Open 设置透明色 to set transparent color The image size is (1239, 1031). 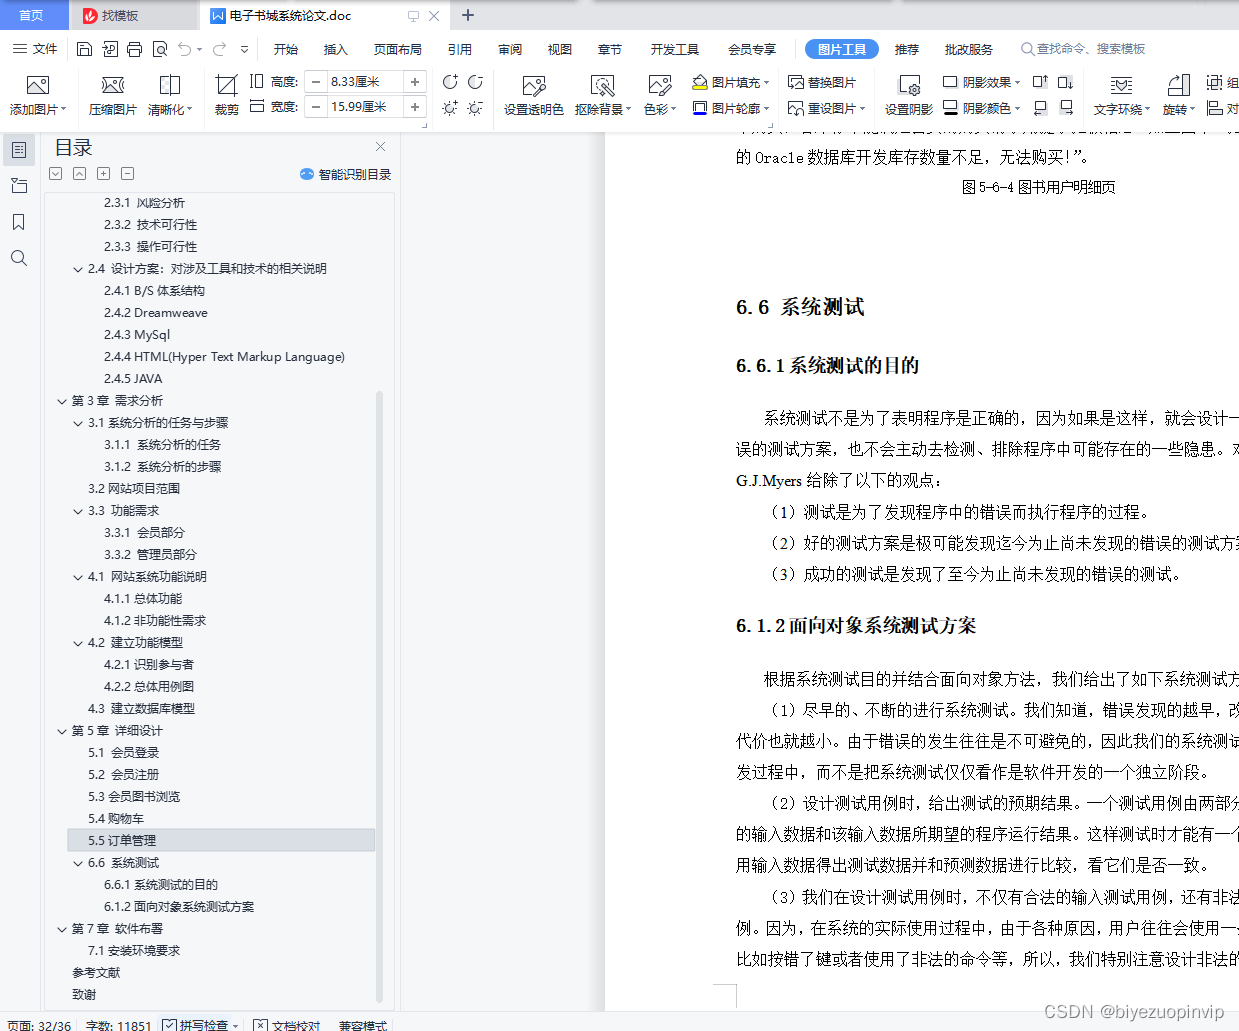[532, 94]
